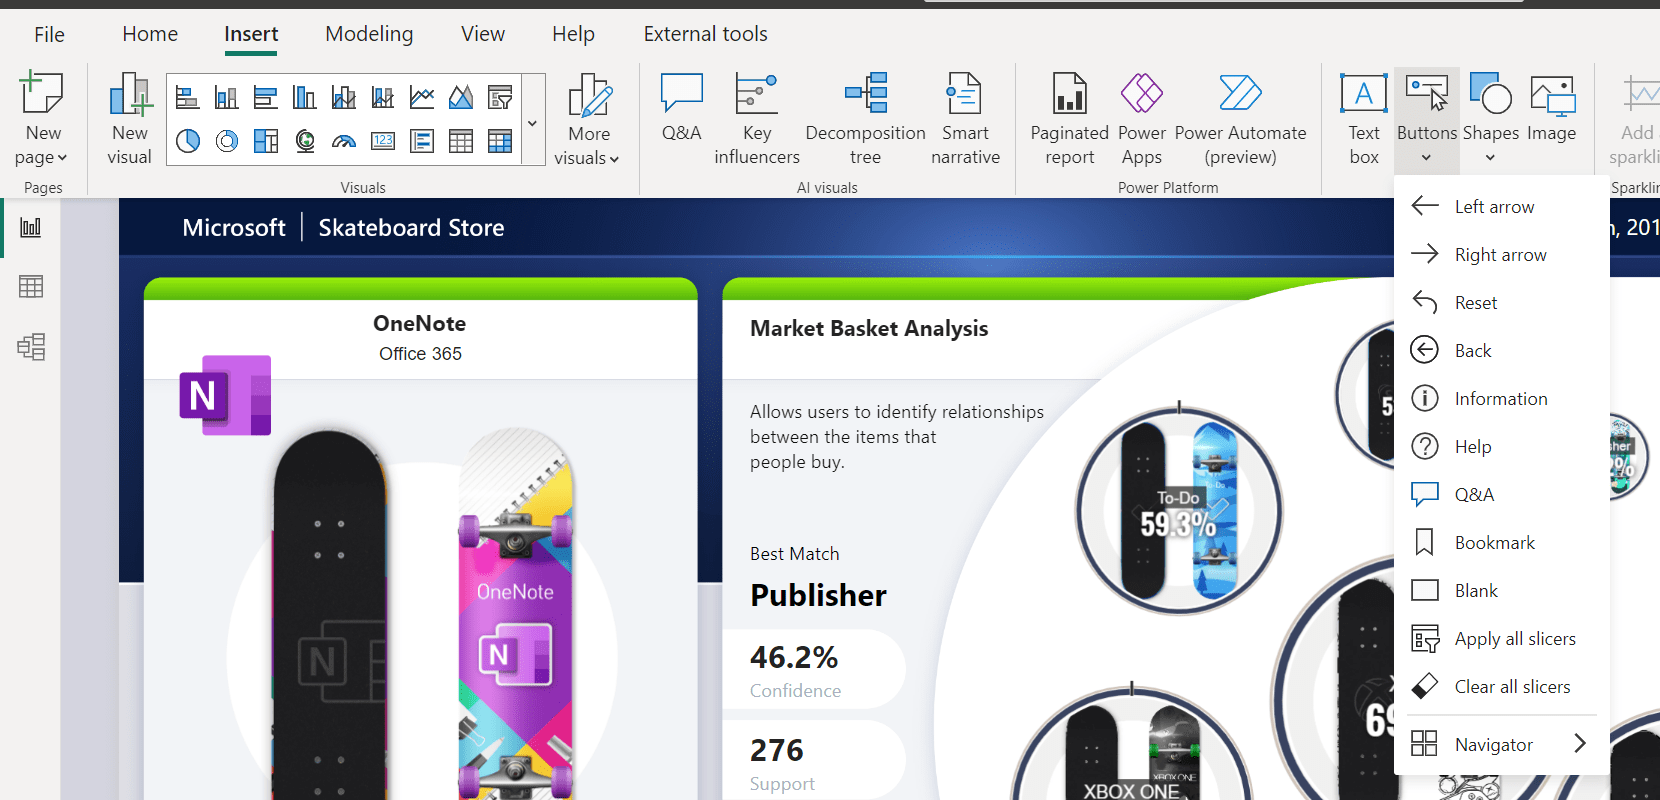This screenshot has height=800, width=1660.
Task: Choose Q&A button in Buttons menu
Action: click(x=1502, y=495)
